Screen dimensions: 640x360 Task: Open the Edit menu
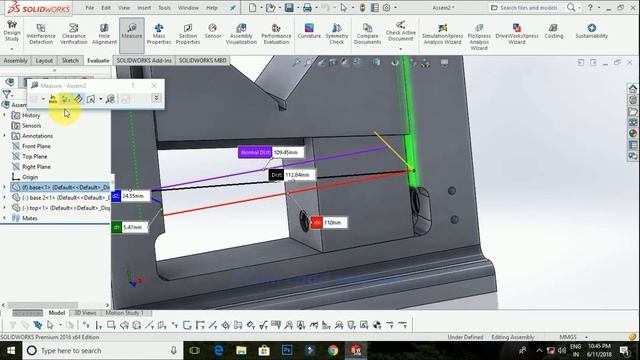point(106,8)
